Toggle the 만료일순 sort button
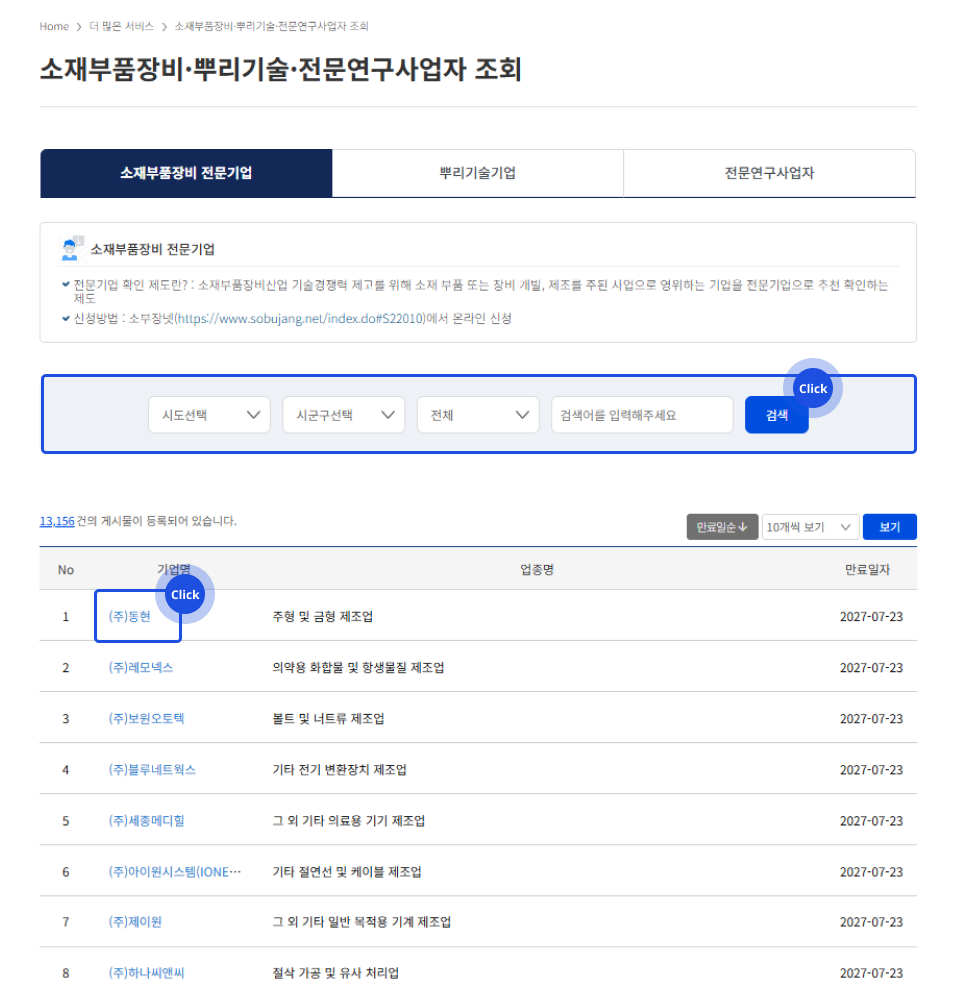The height and width of the screenshot is (982, 960). click(721, 527)
